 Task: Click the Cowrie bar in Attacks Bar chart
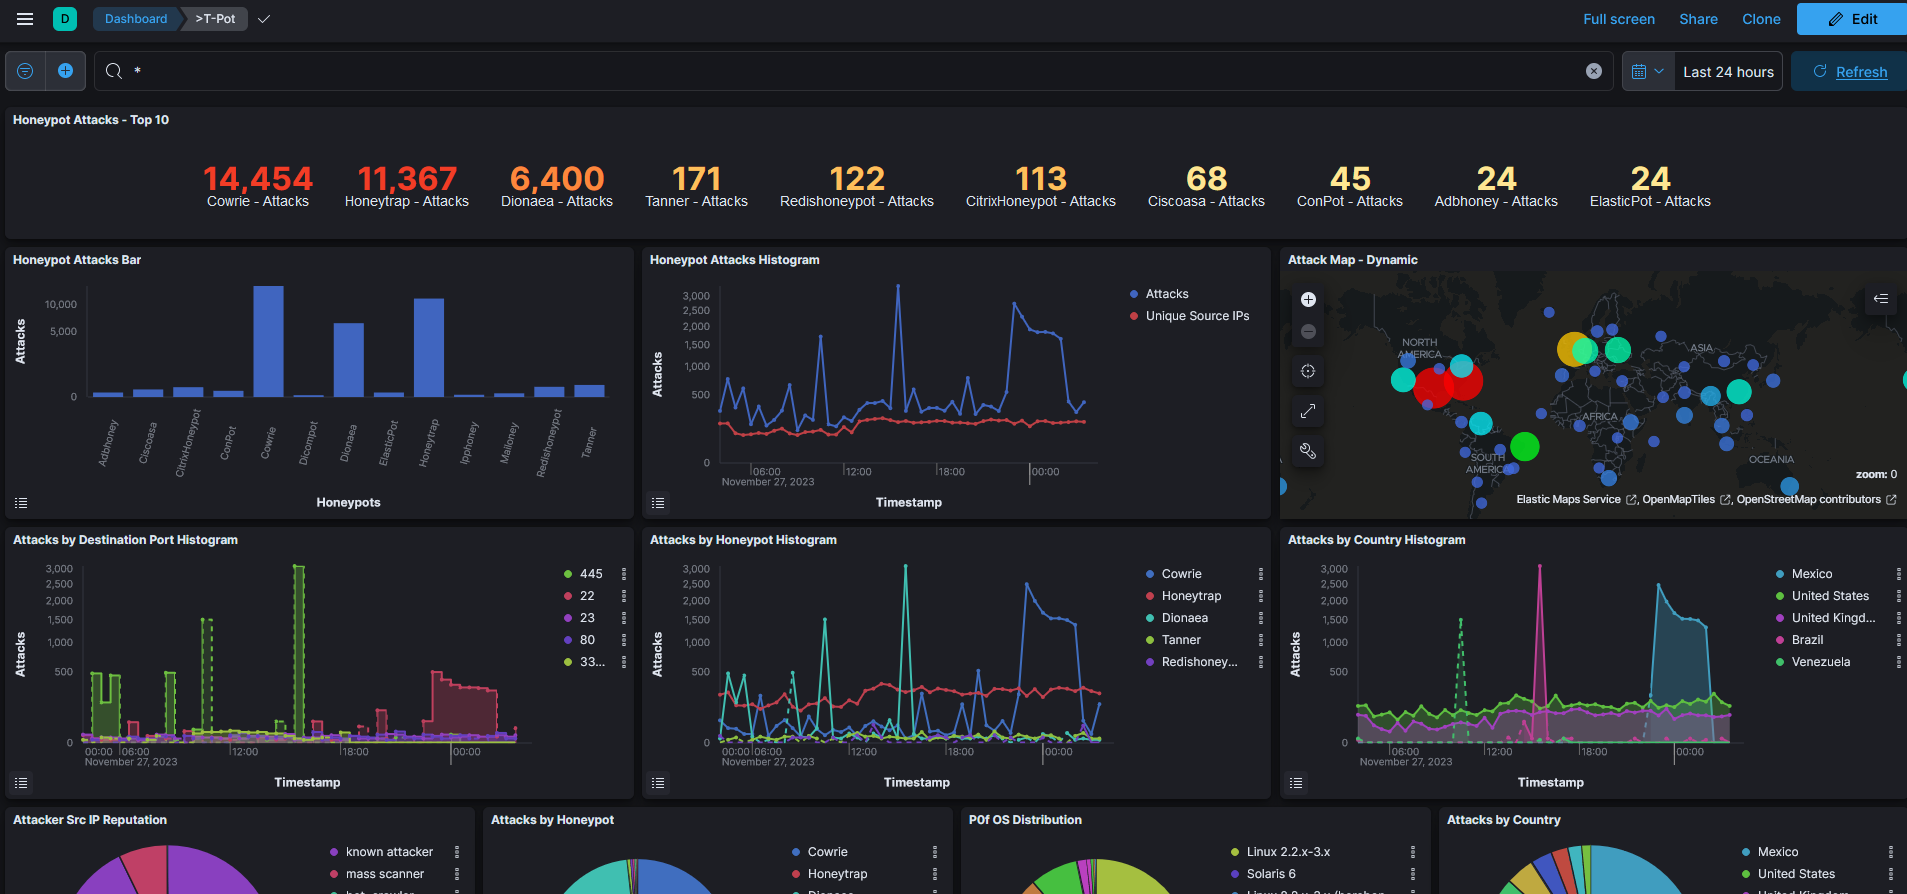tap(268, 341)
